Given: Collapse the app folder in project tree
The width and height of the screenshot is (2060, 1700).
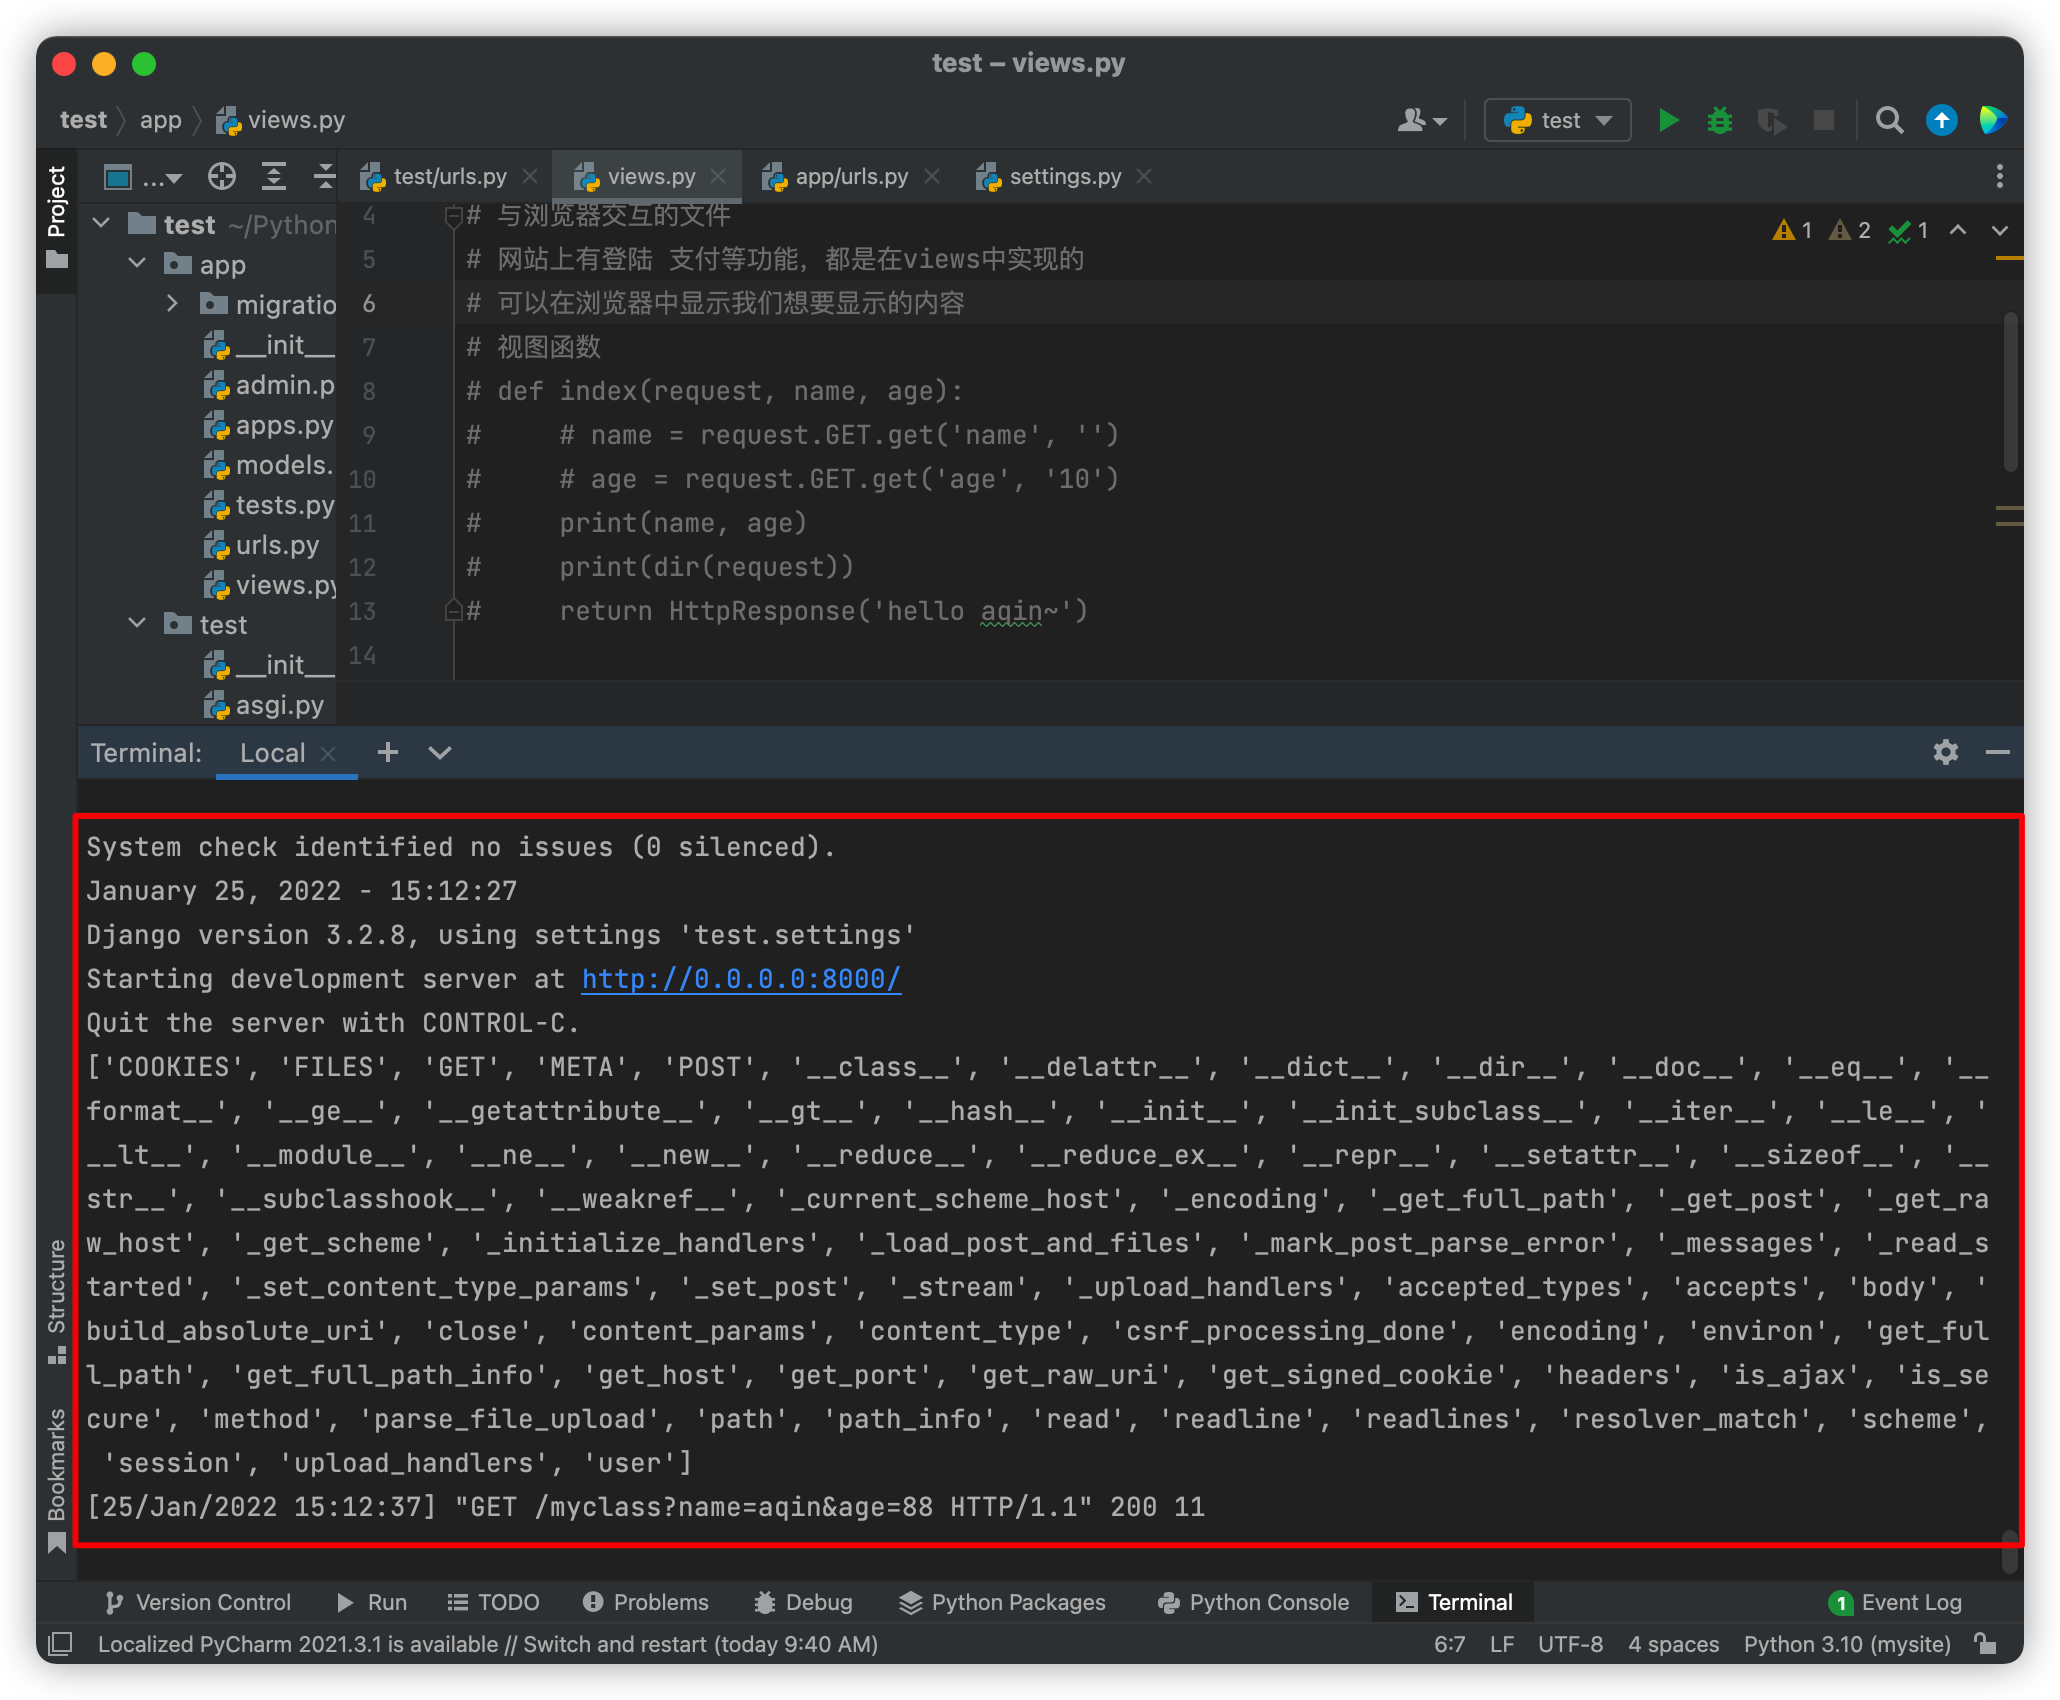Looking at the screenshot, I should click(x=137, y=264).
